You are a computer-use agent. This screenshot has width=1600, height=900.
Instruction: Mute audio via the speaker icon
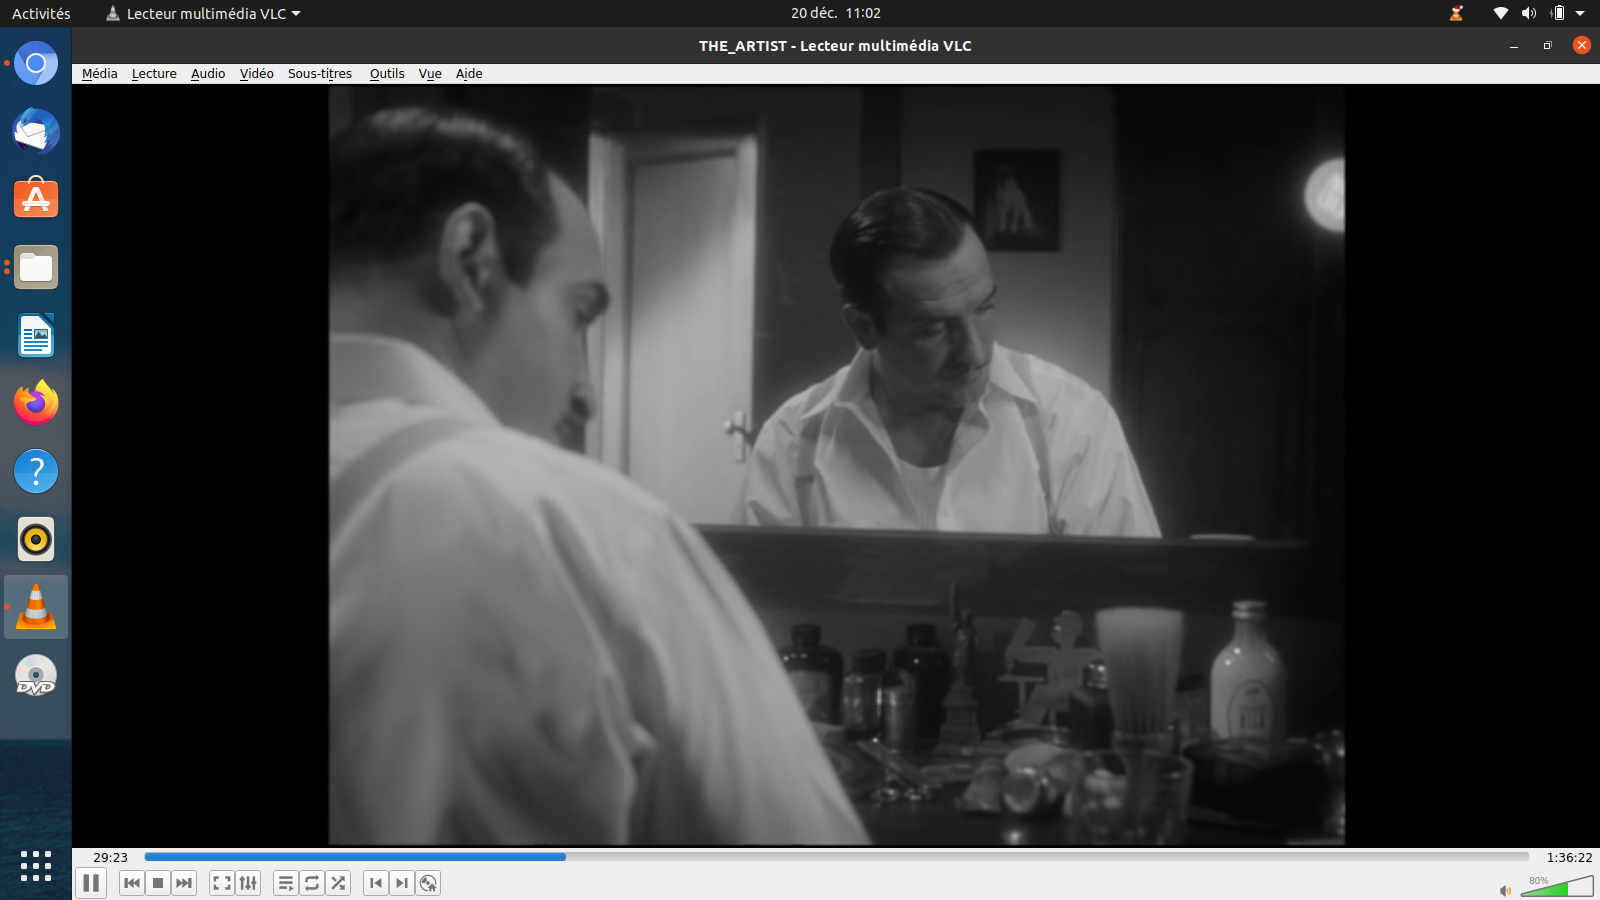coord(1505,890)
